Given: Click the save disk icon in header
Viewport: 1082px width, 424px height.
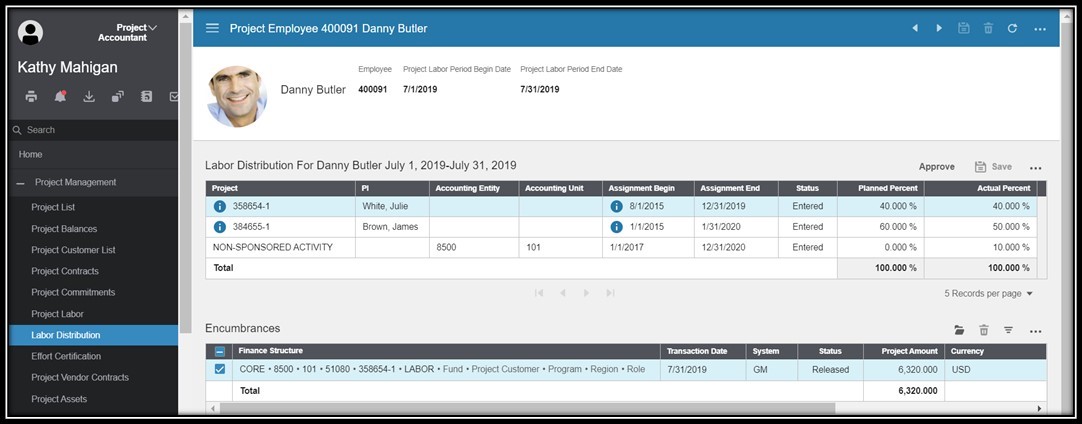Looking at the screenshot, I should pyautogui.click(x=964, y=28).
